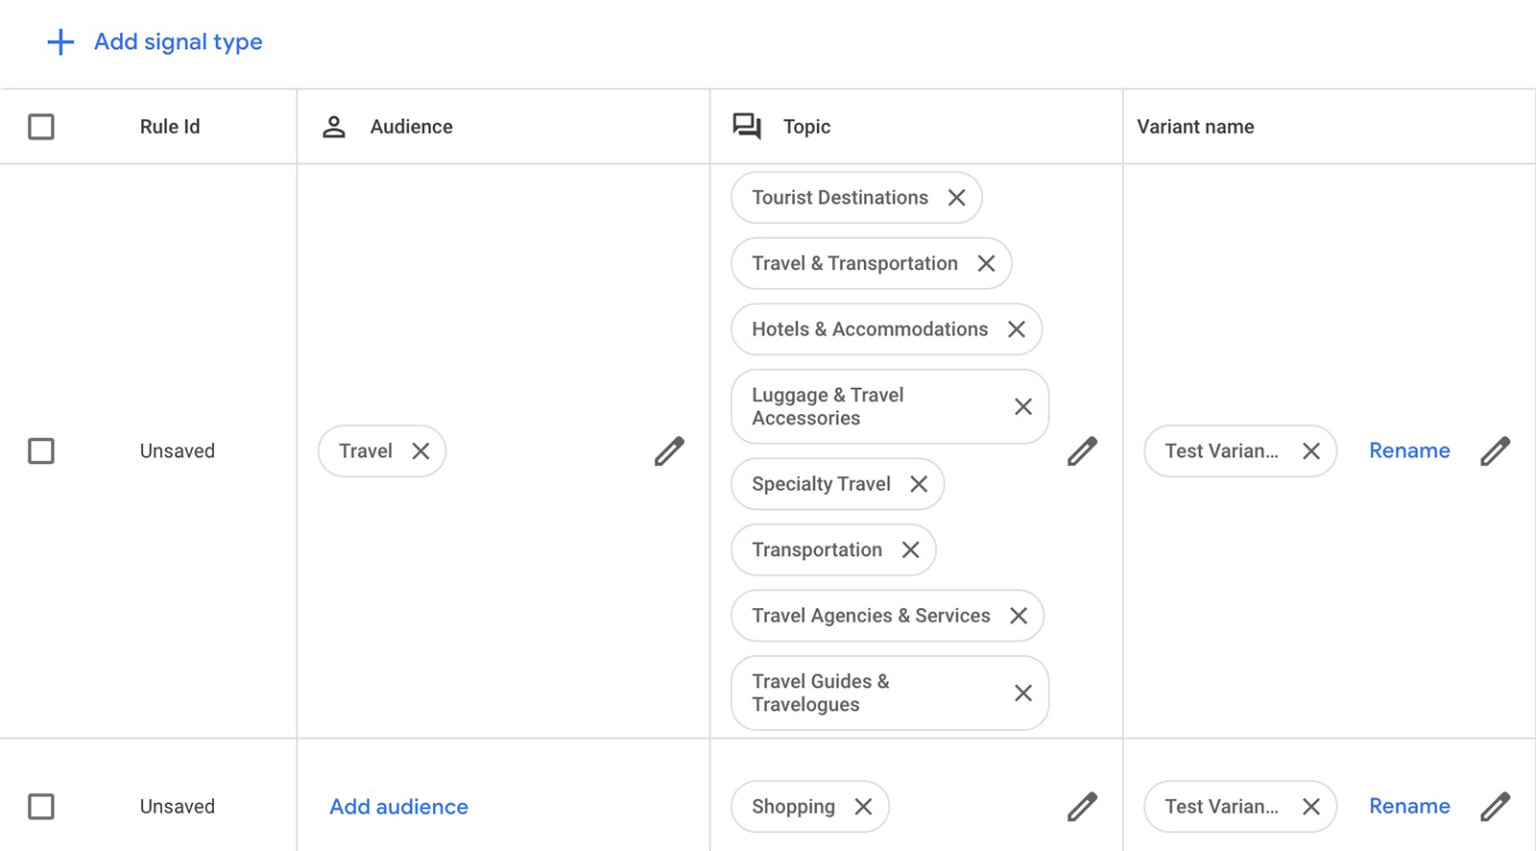Click the Add signal type plus icon
This screenshot has width=1536, height=851.
click(x=61, y=42)
